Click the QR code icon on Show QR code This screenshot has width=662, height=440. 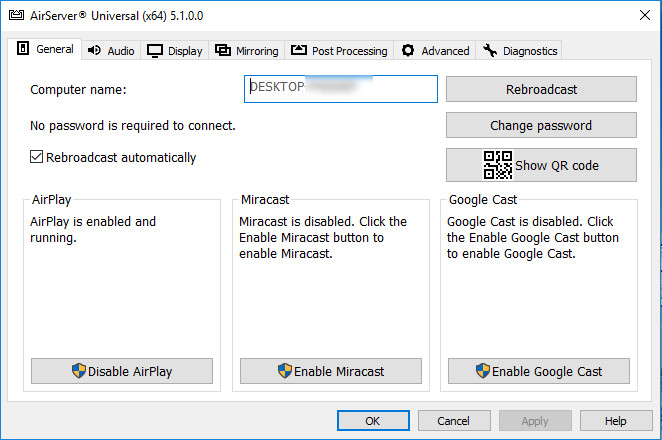coord(498,165)
